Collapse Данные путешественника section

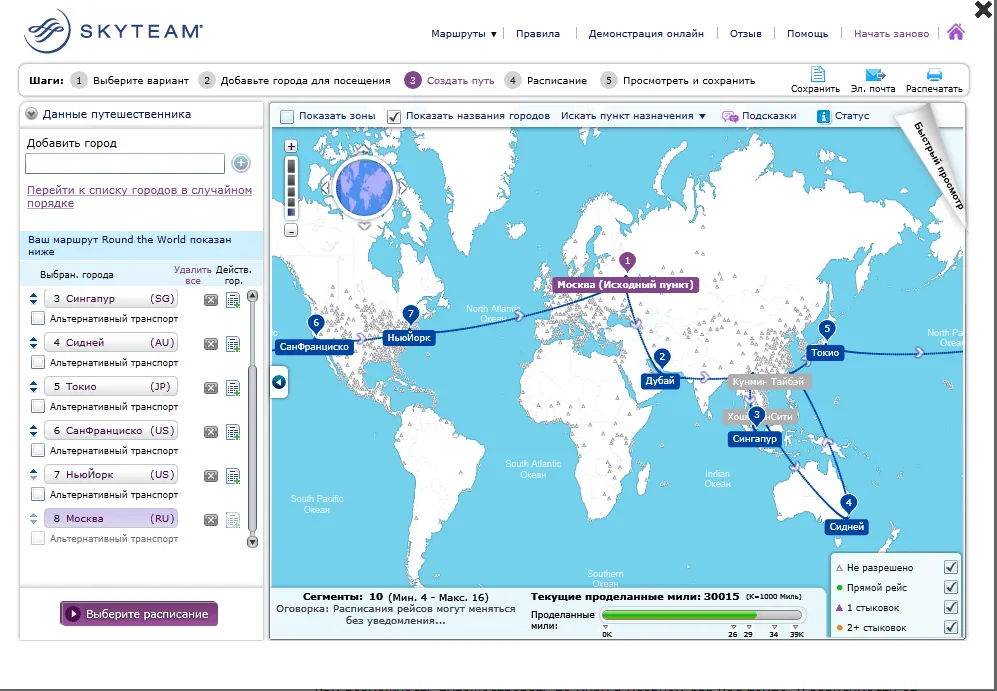pos(31,114)
